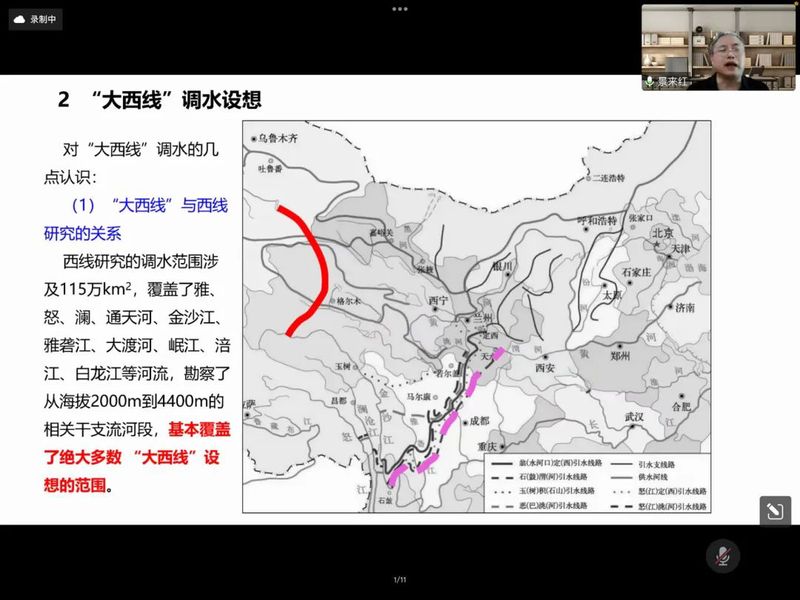
Task: Click the cloud recording indicator 录制中
Action: (36, 18)
